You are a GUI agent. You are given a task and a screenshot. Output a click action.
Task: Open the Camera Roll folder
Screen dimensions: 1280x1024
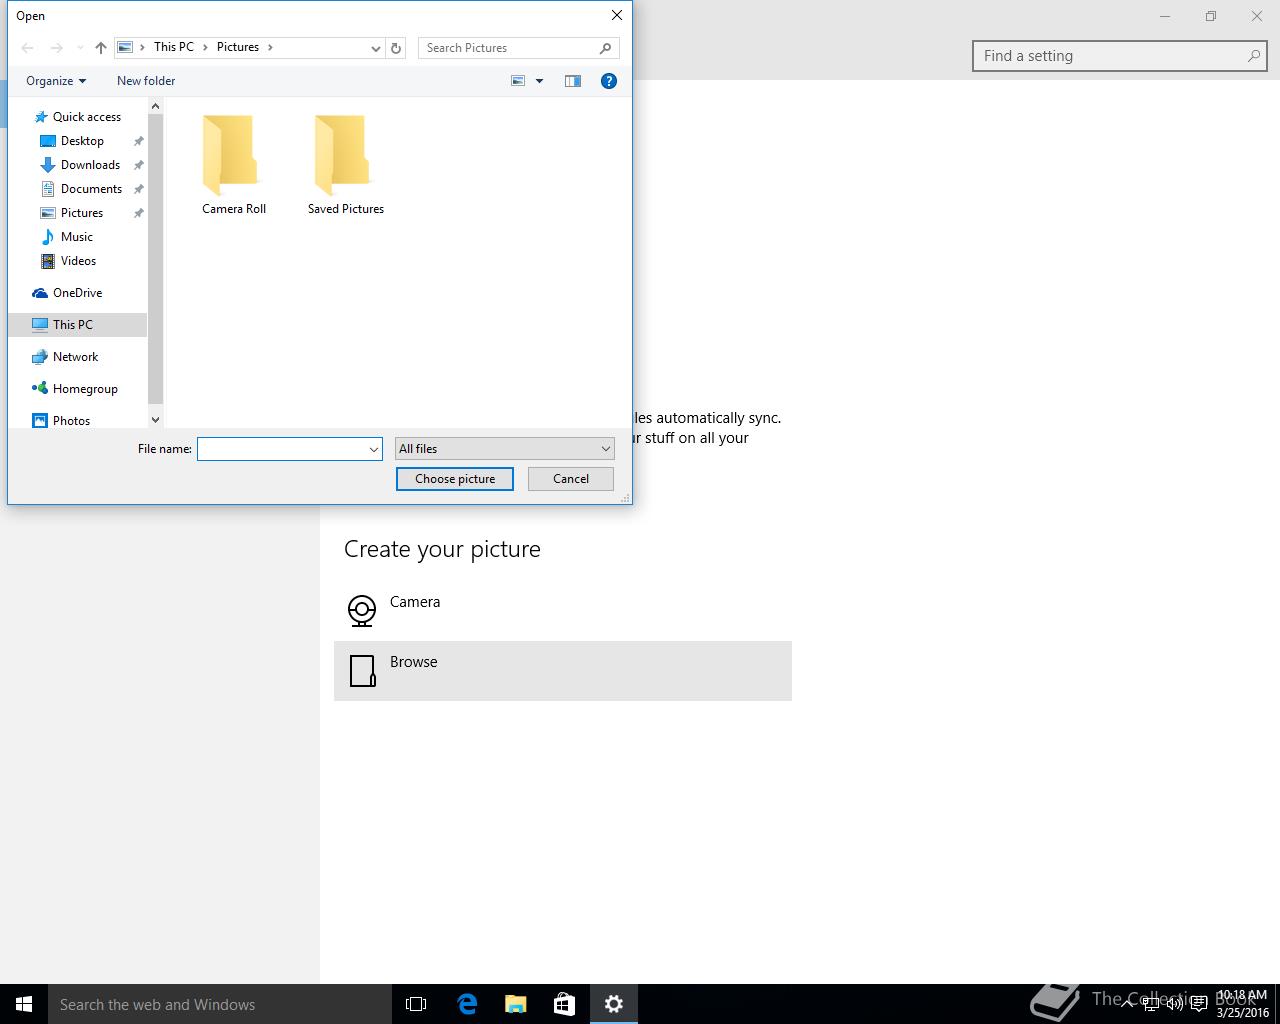pyautogui.click(x=234, y=165)
